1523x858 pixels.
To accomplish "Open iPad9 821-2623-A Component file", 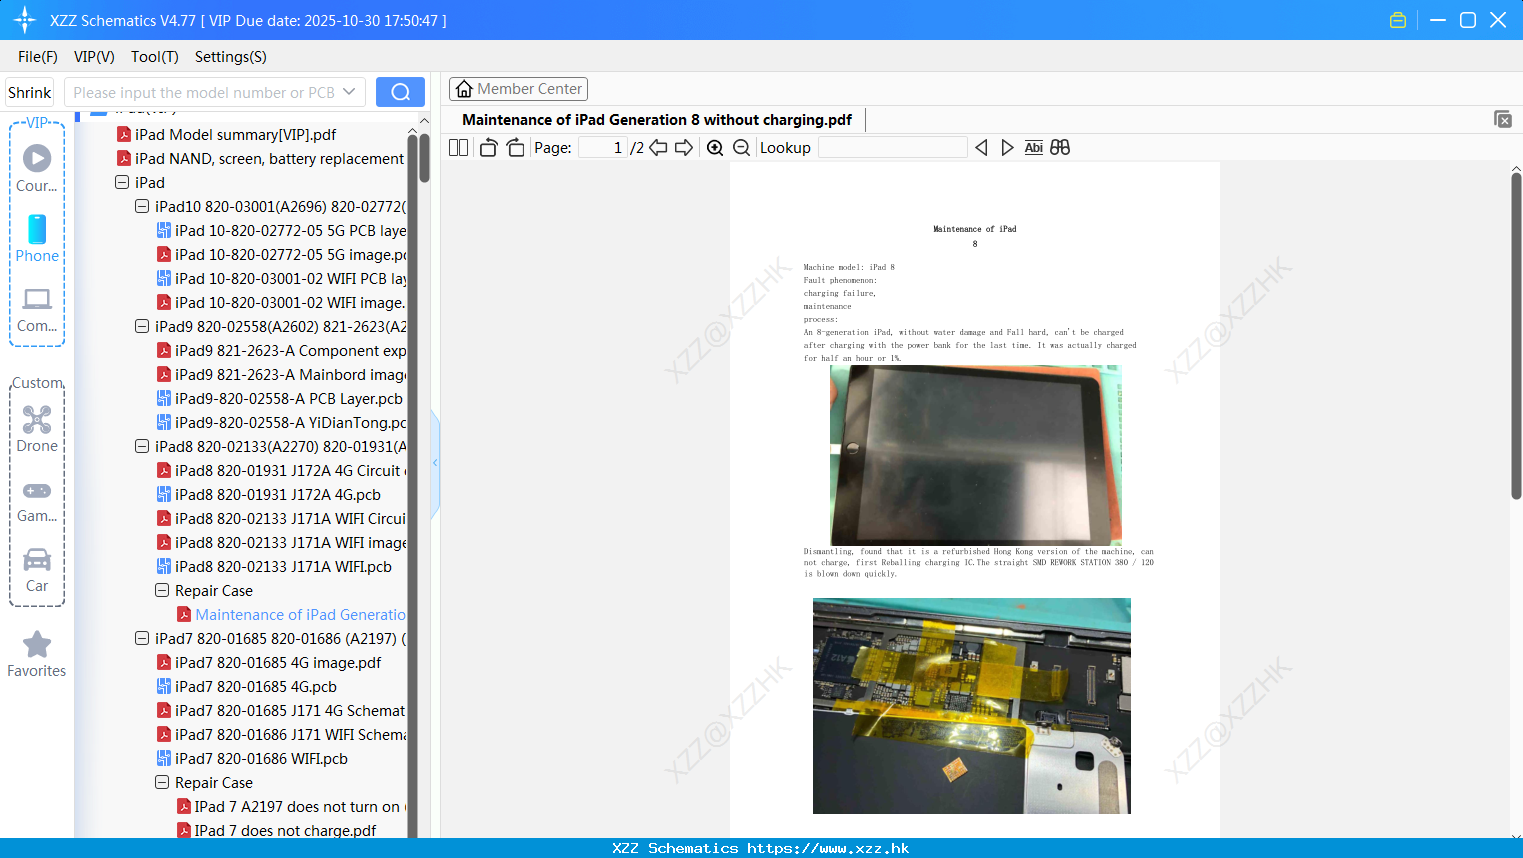I will pyautogui.click(x=281, y=350).
